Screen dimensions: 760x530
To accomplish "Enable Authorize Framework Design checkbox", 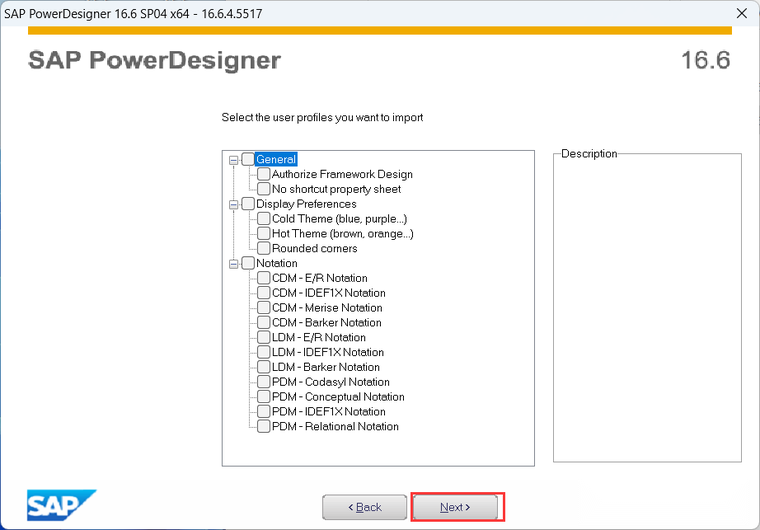I will point(264,174).
